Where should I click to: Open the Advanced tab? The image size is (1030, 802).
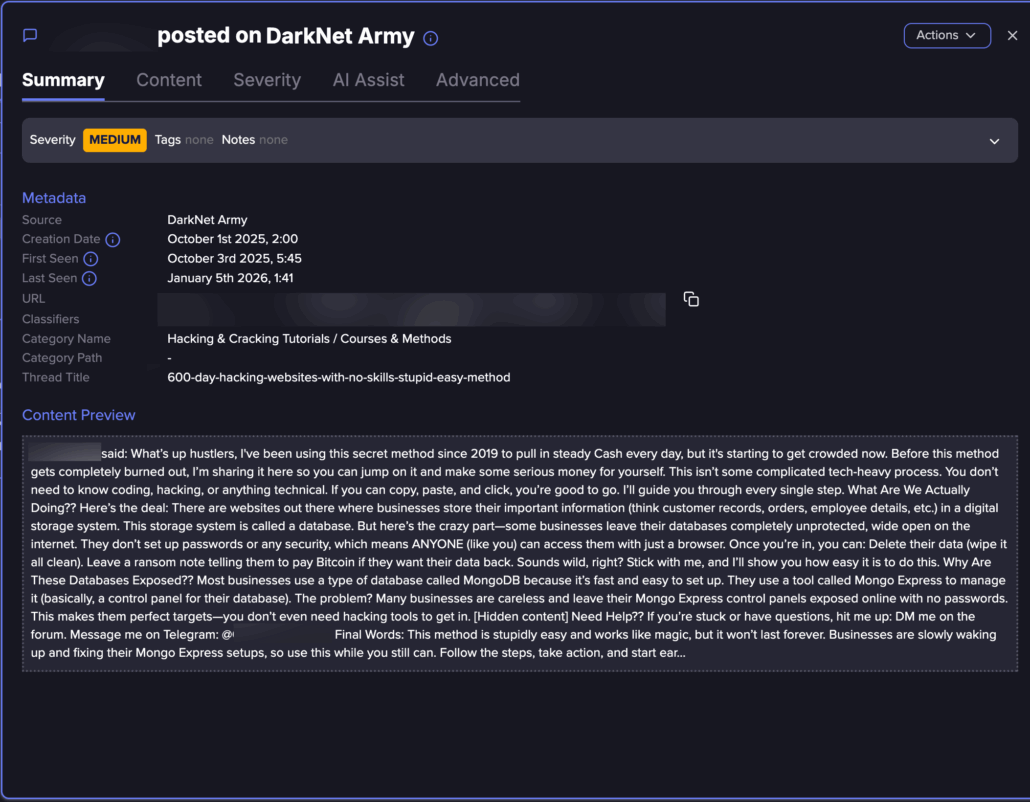[x=477, y=80]
